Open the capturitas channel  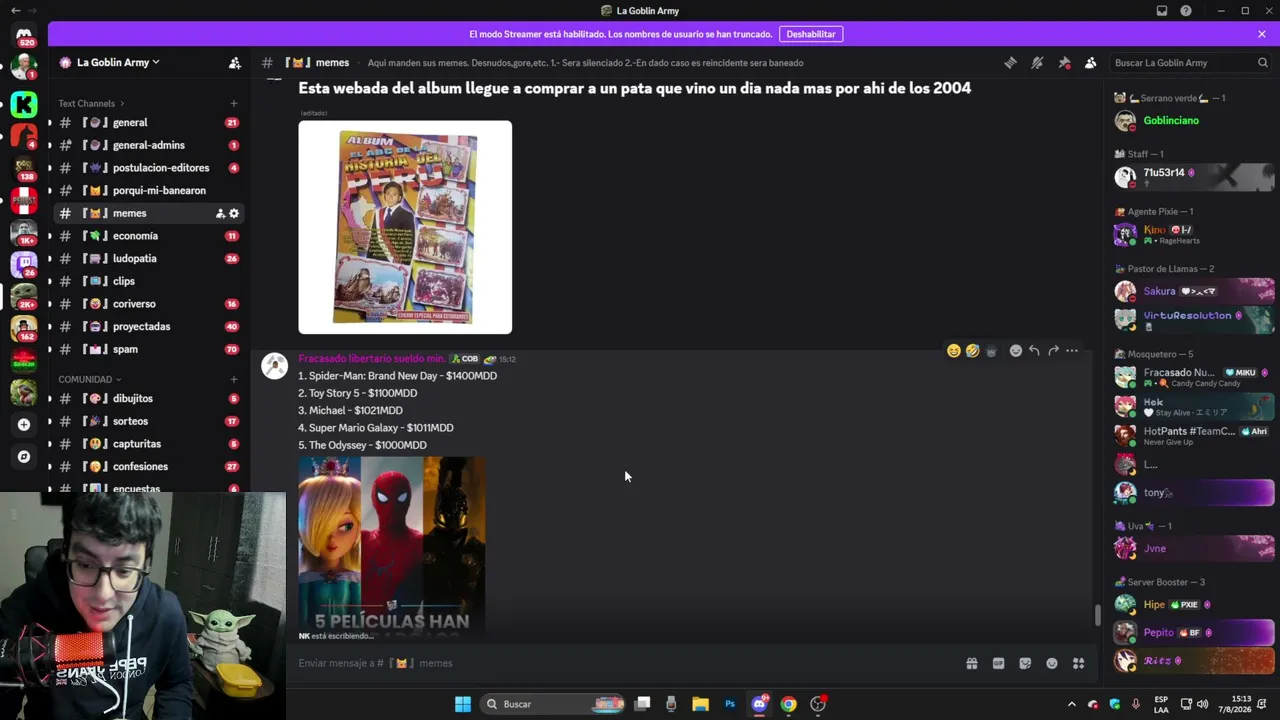[x=148, y=444]
